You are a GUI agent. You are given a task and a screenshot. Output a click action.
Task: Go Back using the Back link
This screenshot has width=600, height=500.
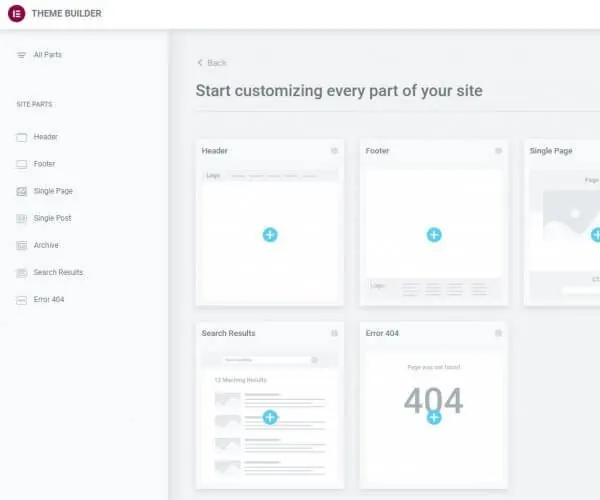pos(217,63)
